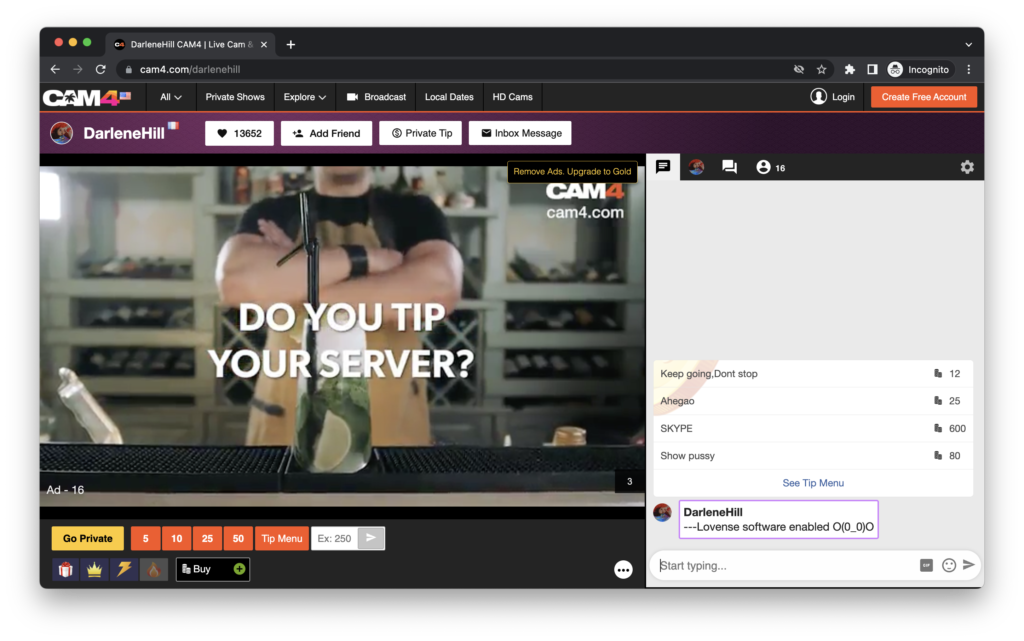The image size is (1024, 641).
Task: Click the lightning bolt icon
Action: (124, 570)
